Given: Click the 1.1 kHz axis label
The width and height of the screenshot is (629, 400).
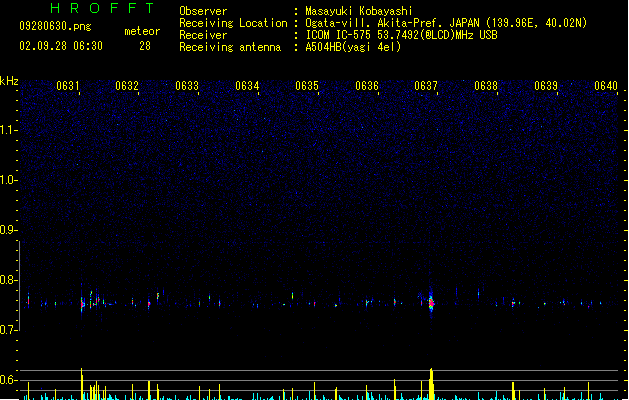Looking at the screenshot, I should pyautogui.click(x=8, y=130).
